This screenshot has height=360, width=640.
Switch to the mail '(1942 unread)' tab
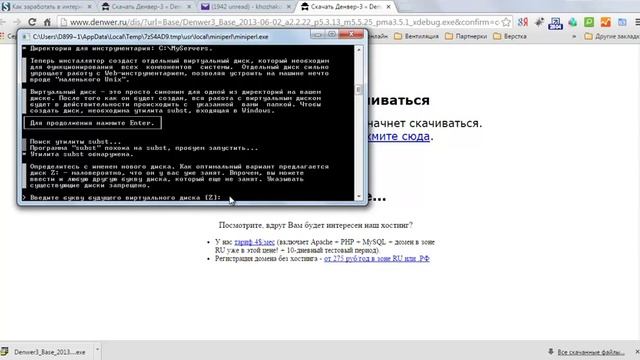pyautogui.click(x=247, y=7)
